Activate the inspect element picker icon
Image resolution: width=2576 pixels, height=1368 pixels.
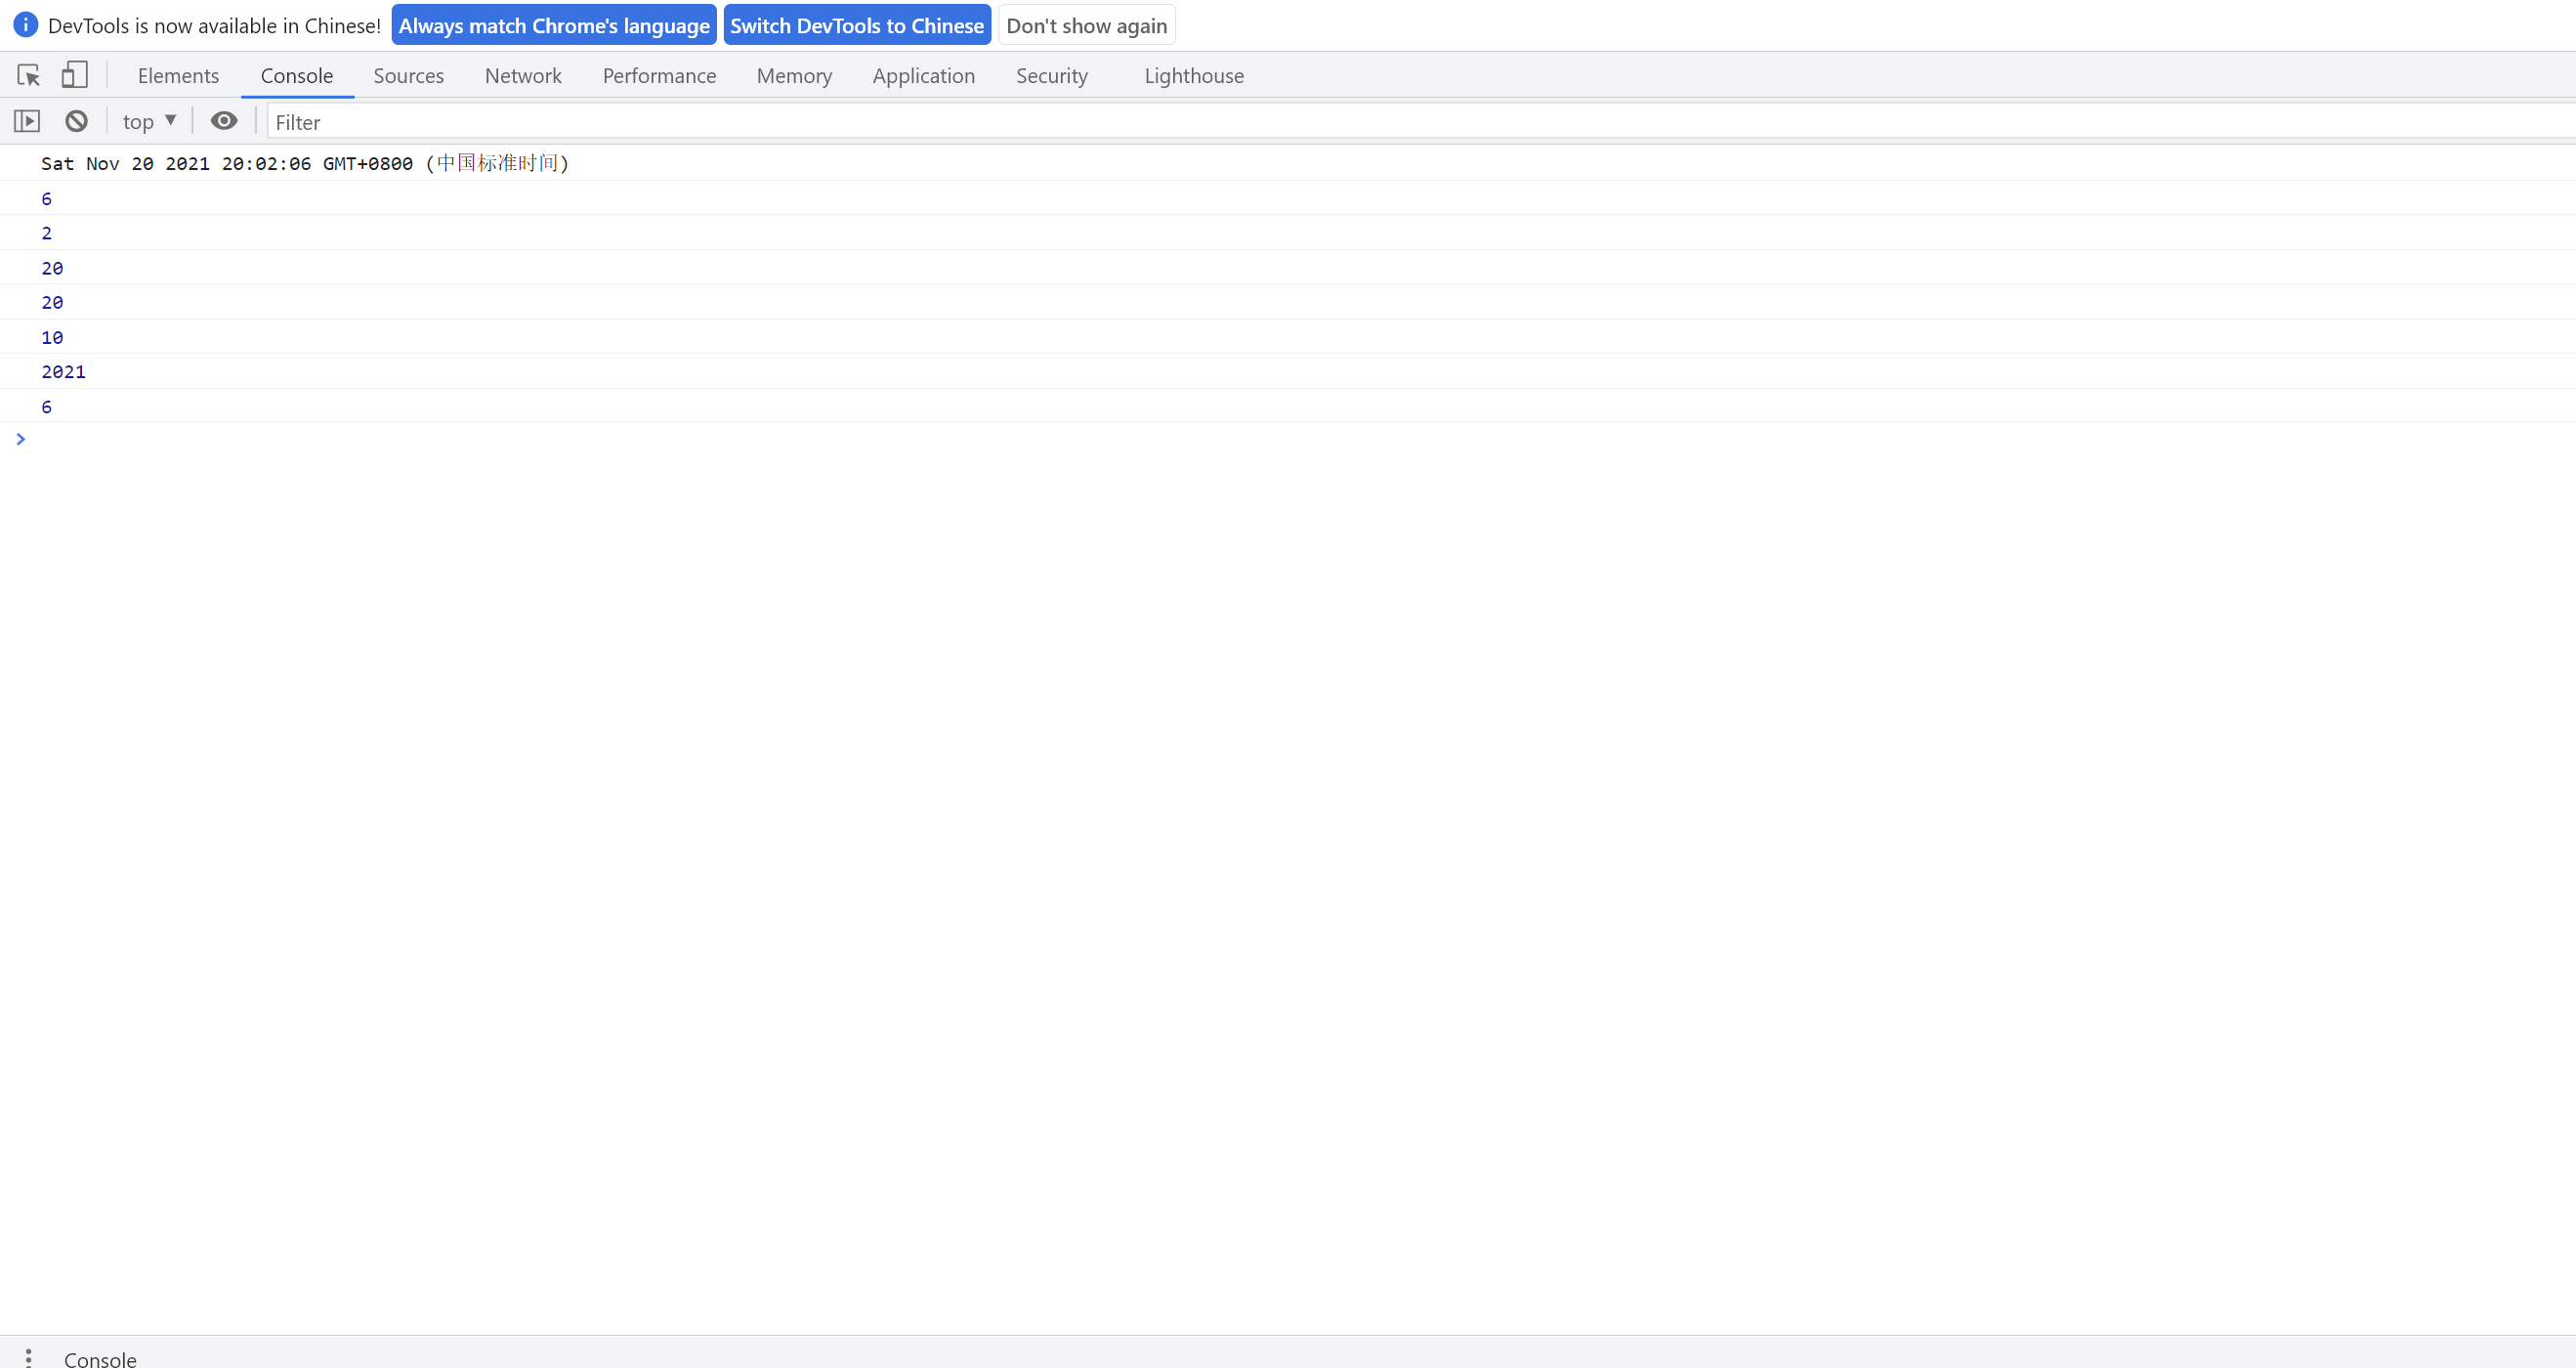(28, 75)
